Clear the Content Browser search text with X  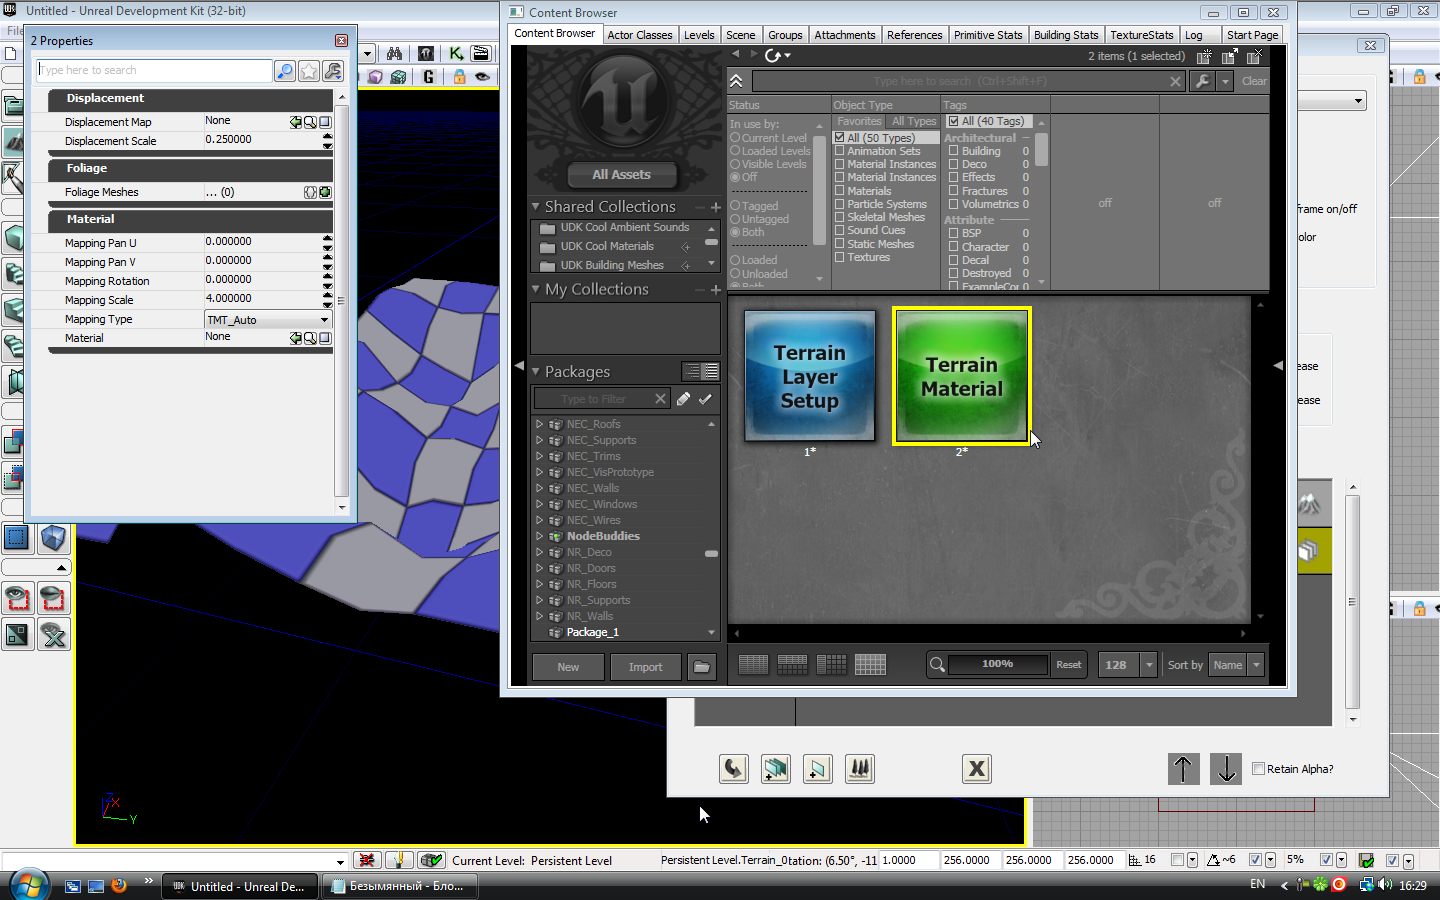[1176, 81]
